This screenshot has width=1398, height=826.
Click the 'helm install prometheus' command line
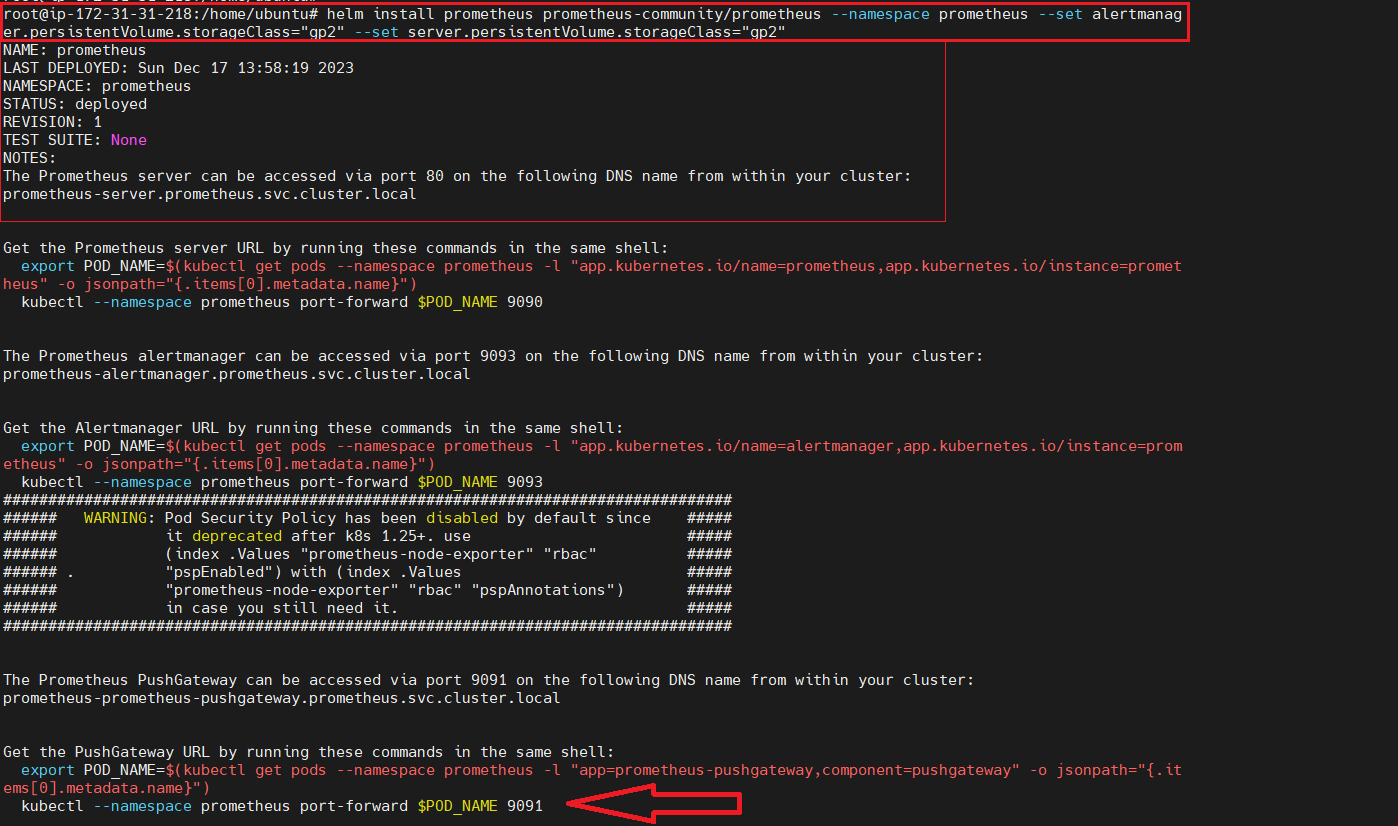click(x=593, y=24)
